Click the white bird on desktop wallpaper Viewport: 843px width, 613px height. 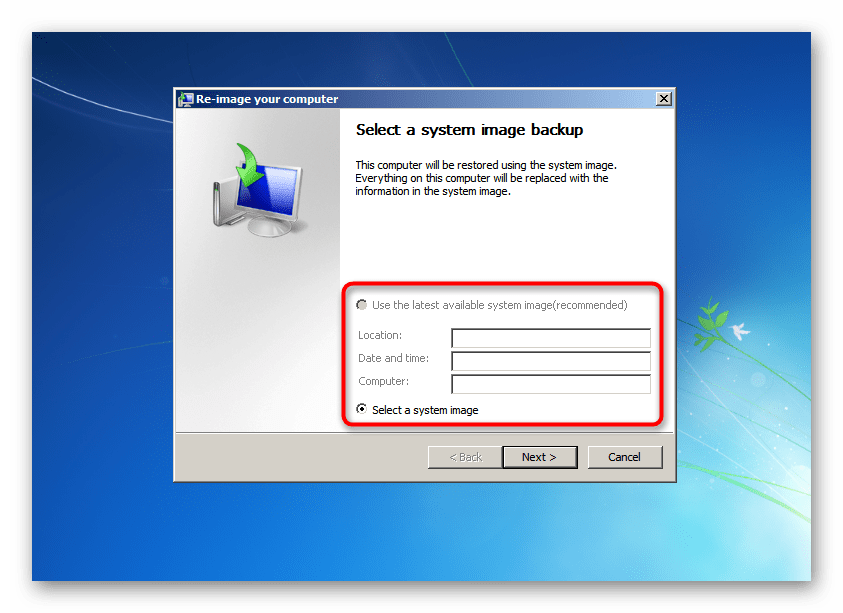click(x=740, y=330)
